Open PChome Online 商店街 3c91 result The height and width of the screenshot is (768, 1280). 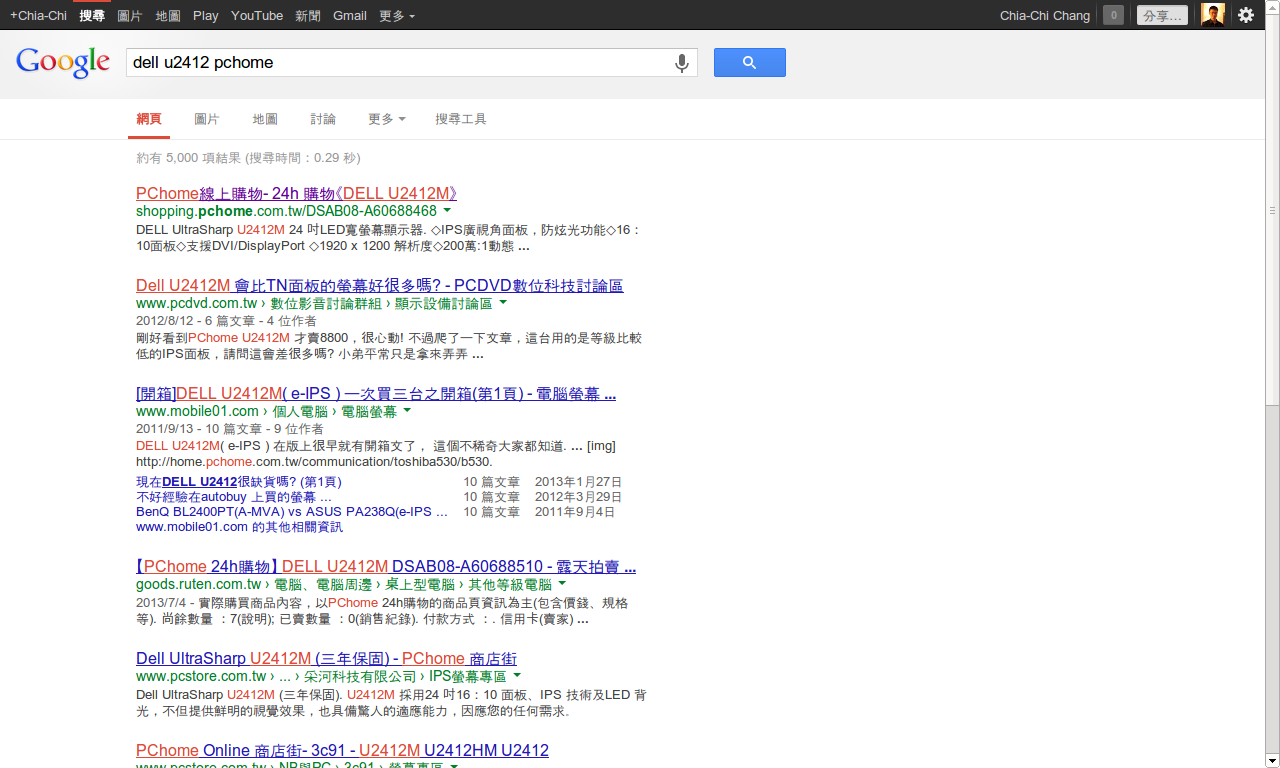(342, 750)
